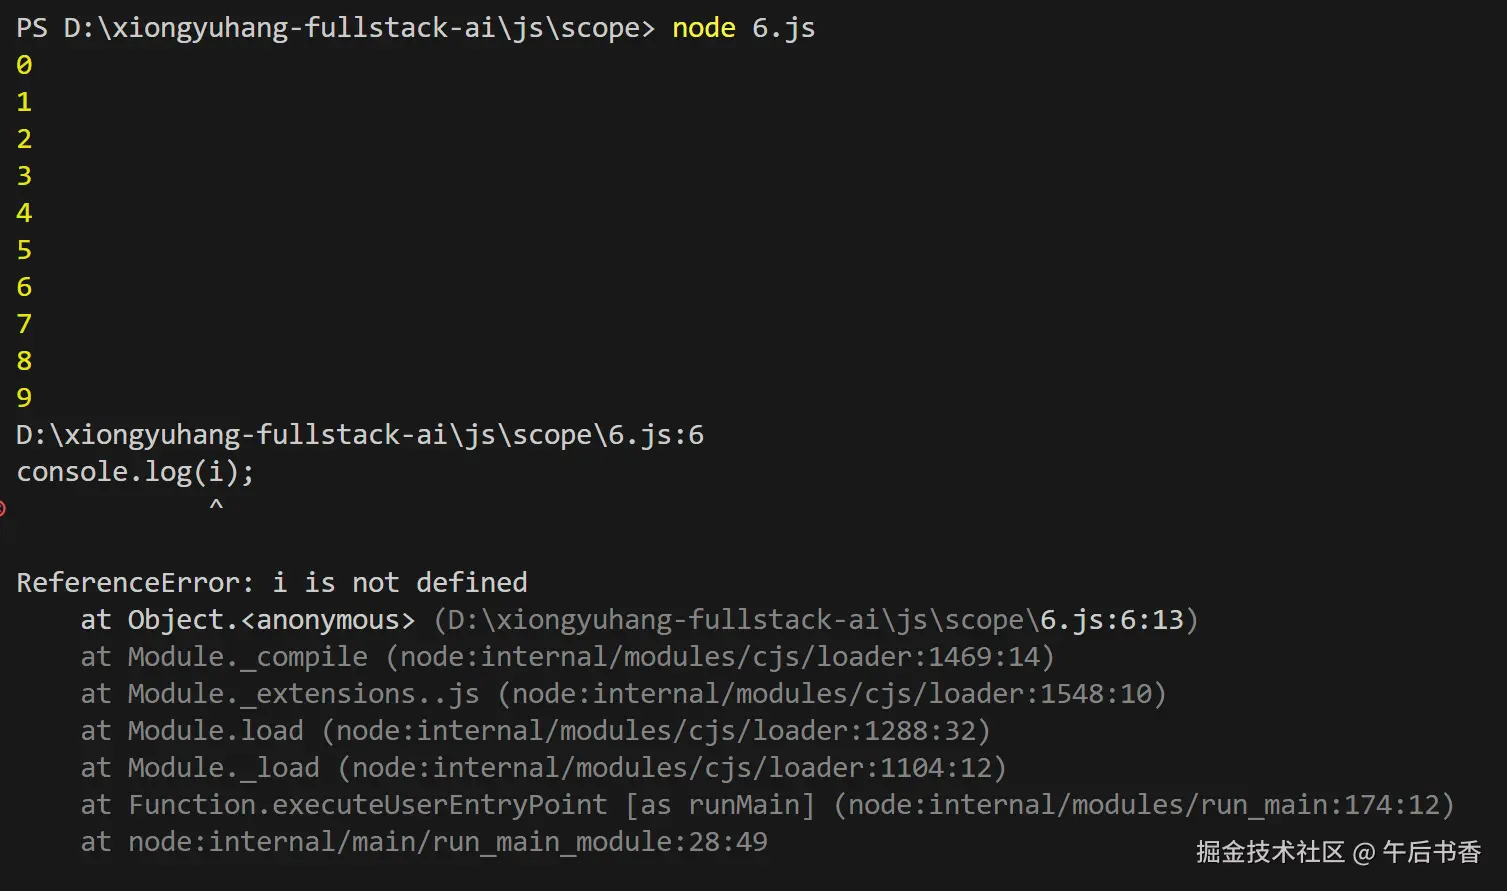Click the Module._load loader:1104:12 line
The height and width of the screenshot is (891, 1507).
pyautogui.click(x=542, y=768)
